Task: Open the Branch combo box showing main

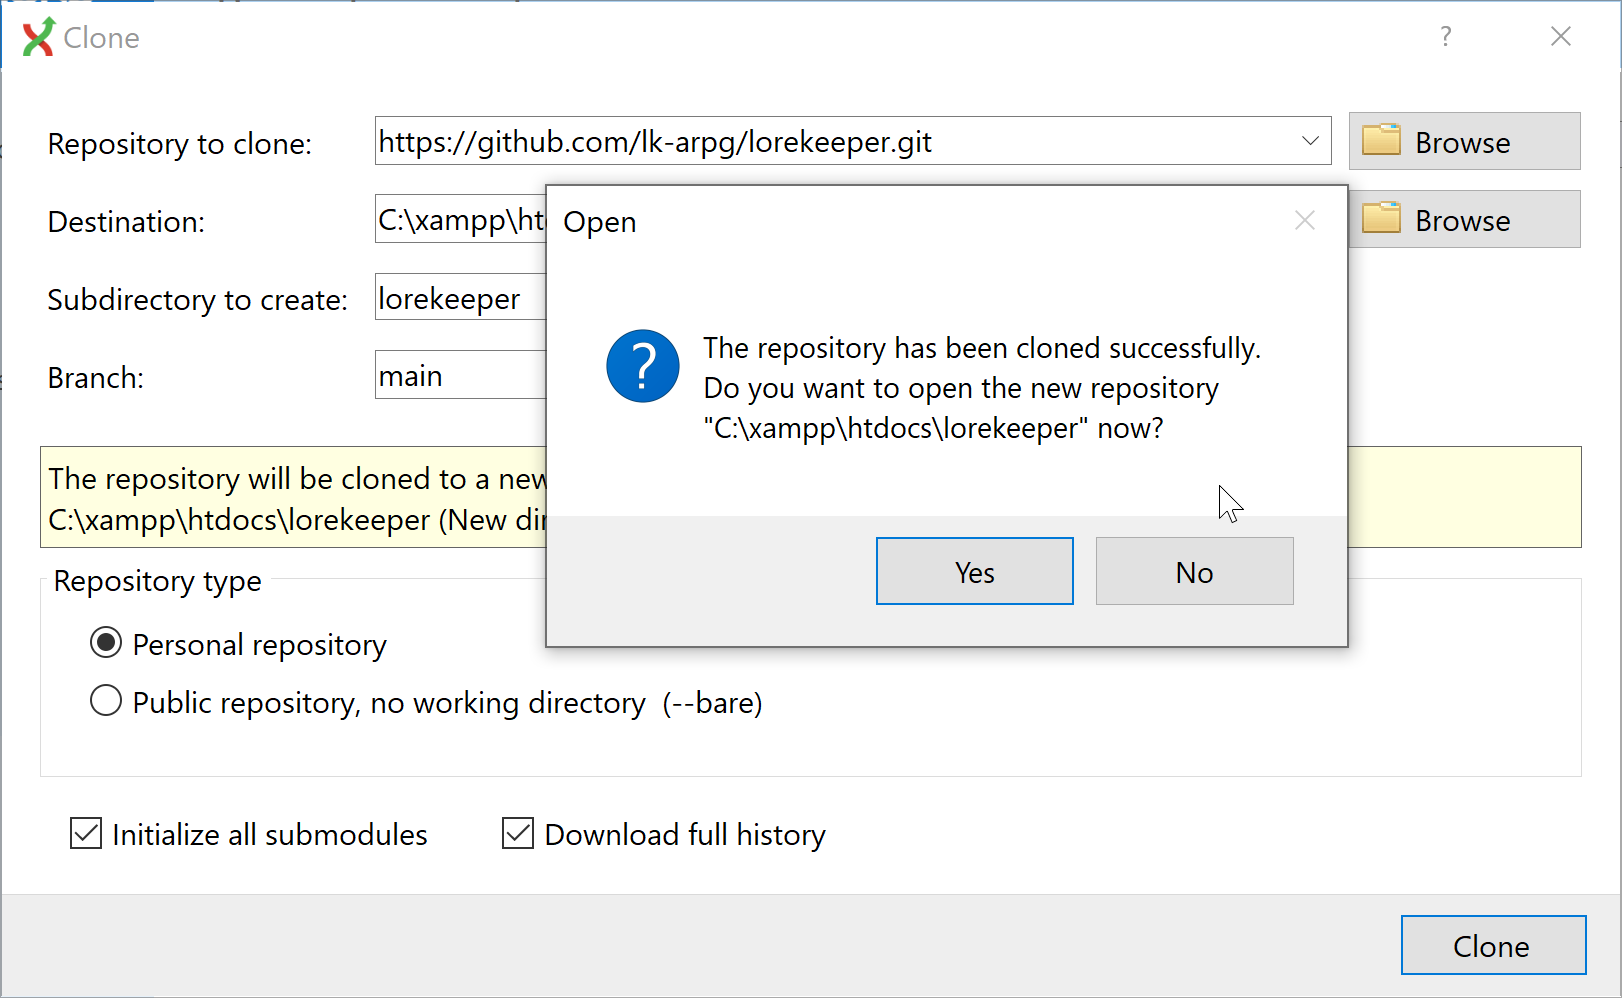Action: [x=460, y=375]
